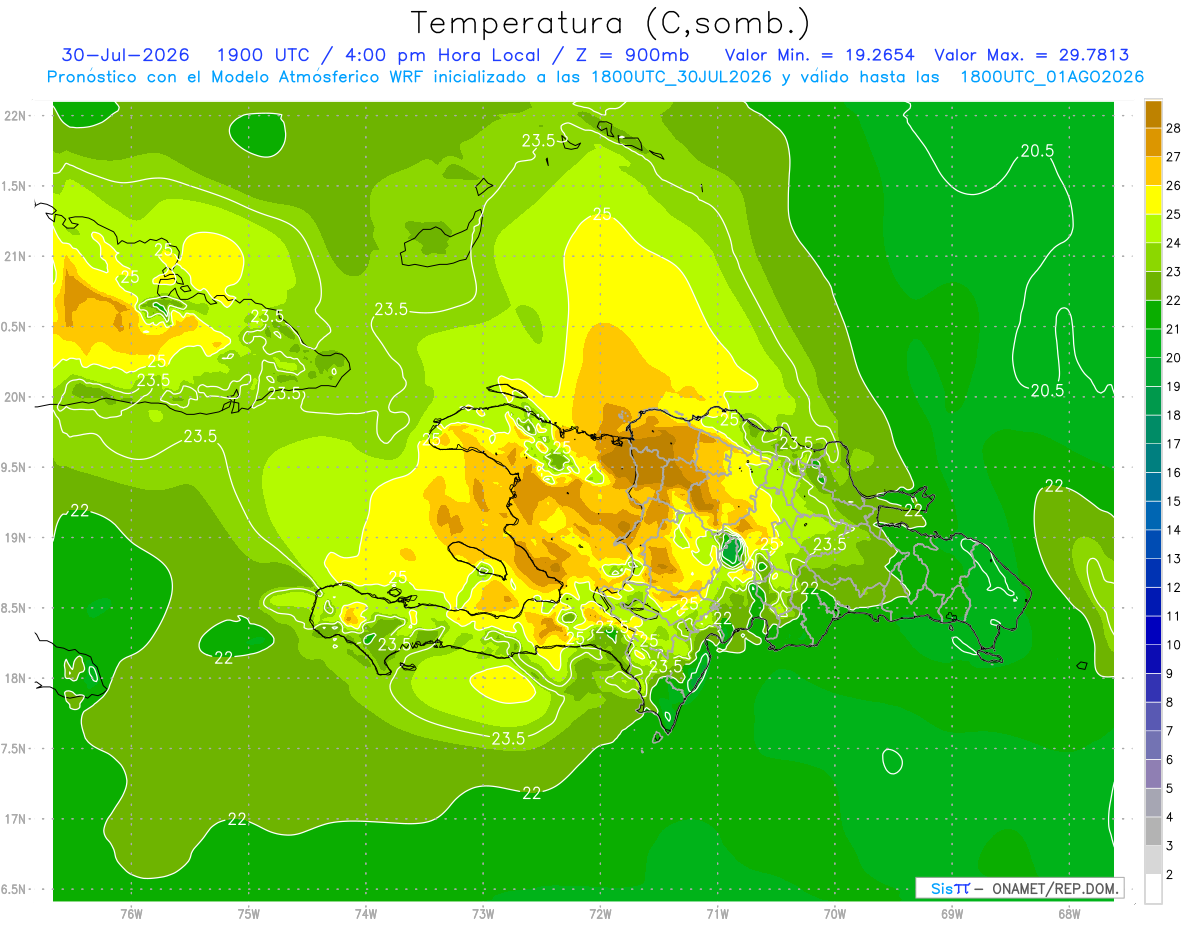Pick the white swatch below 2 on color bar
Screen dimensions: 1200x927
point(1153,889)
